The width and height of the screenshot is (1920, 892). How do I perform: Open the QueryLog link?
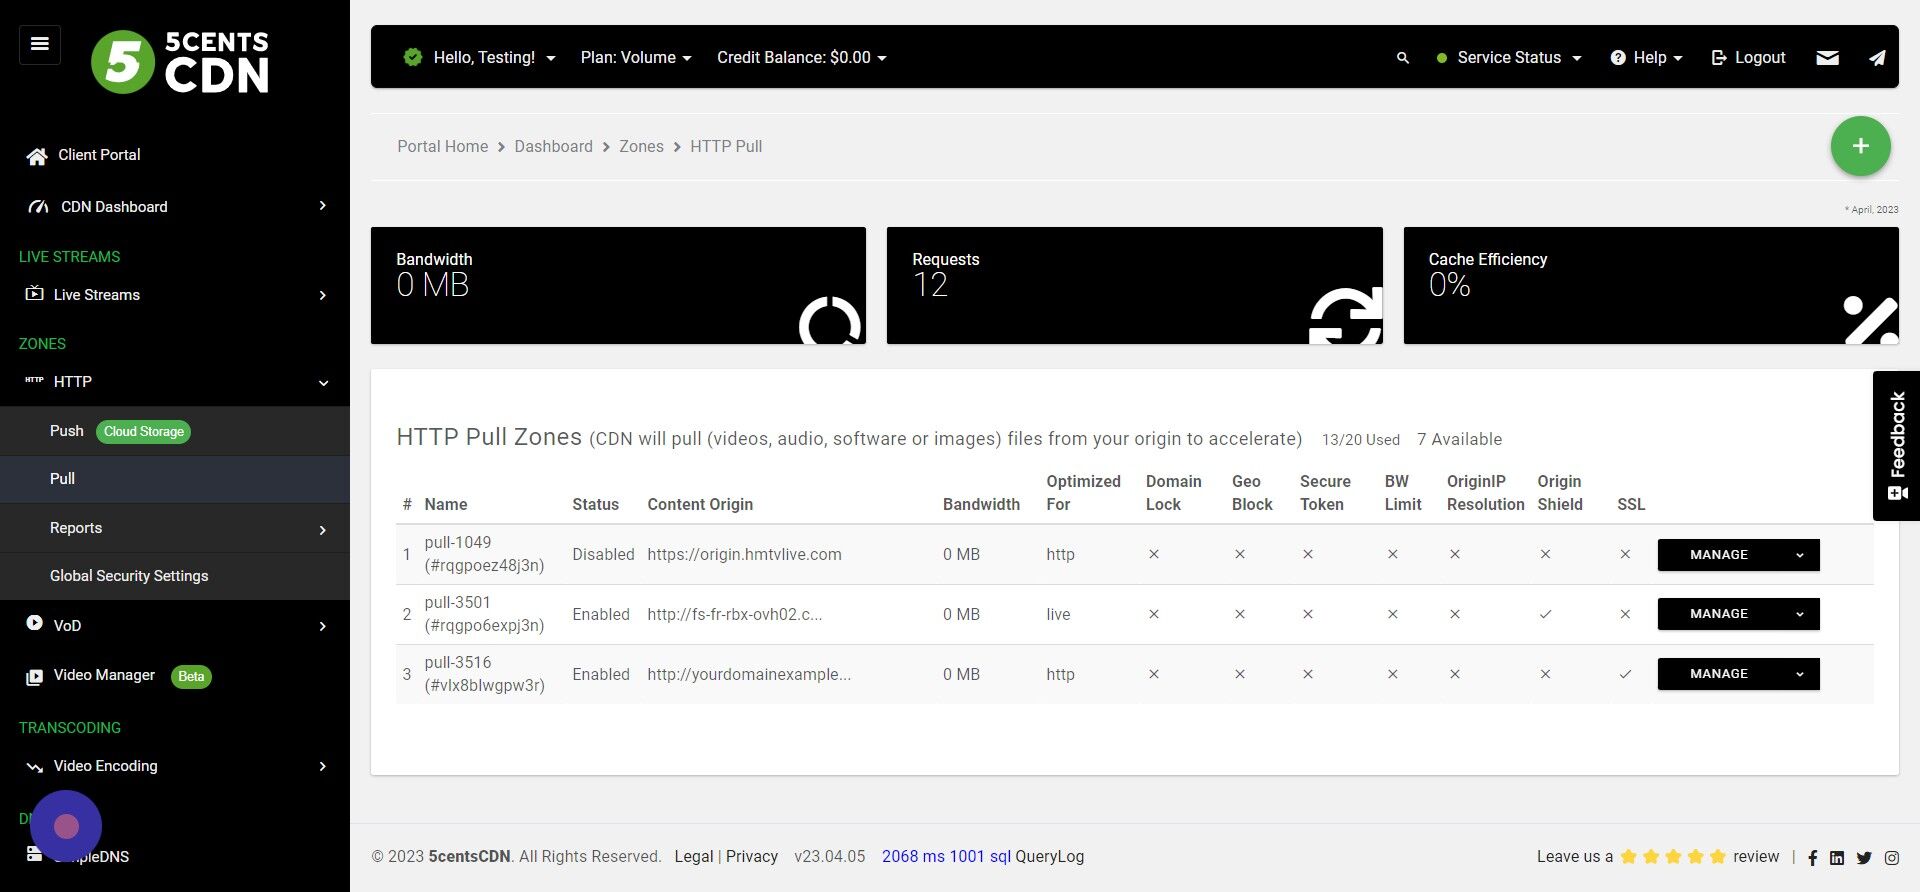coord(1049,857)
